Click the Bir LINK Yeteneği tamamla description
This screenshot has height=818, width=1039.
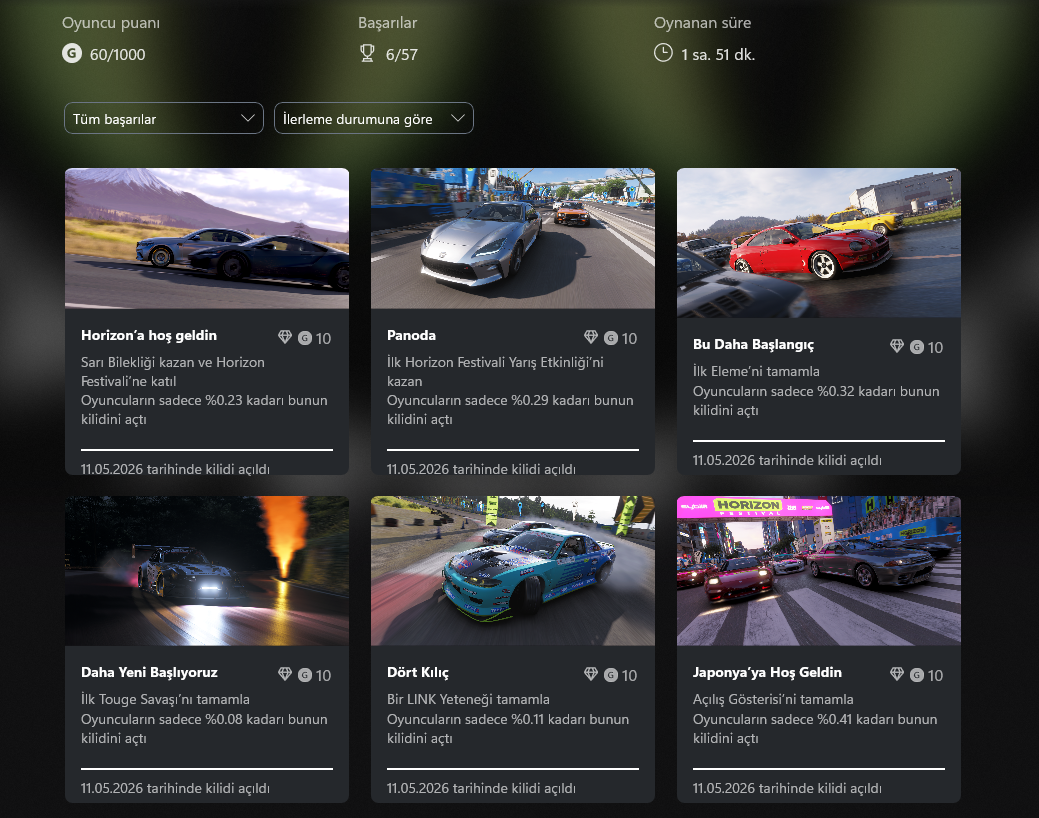coord(468,699)
